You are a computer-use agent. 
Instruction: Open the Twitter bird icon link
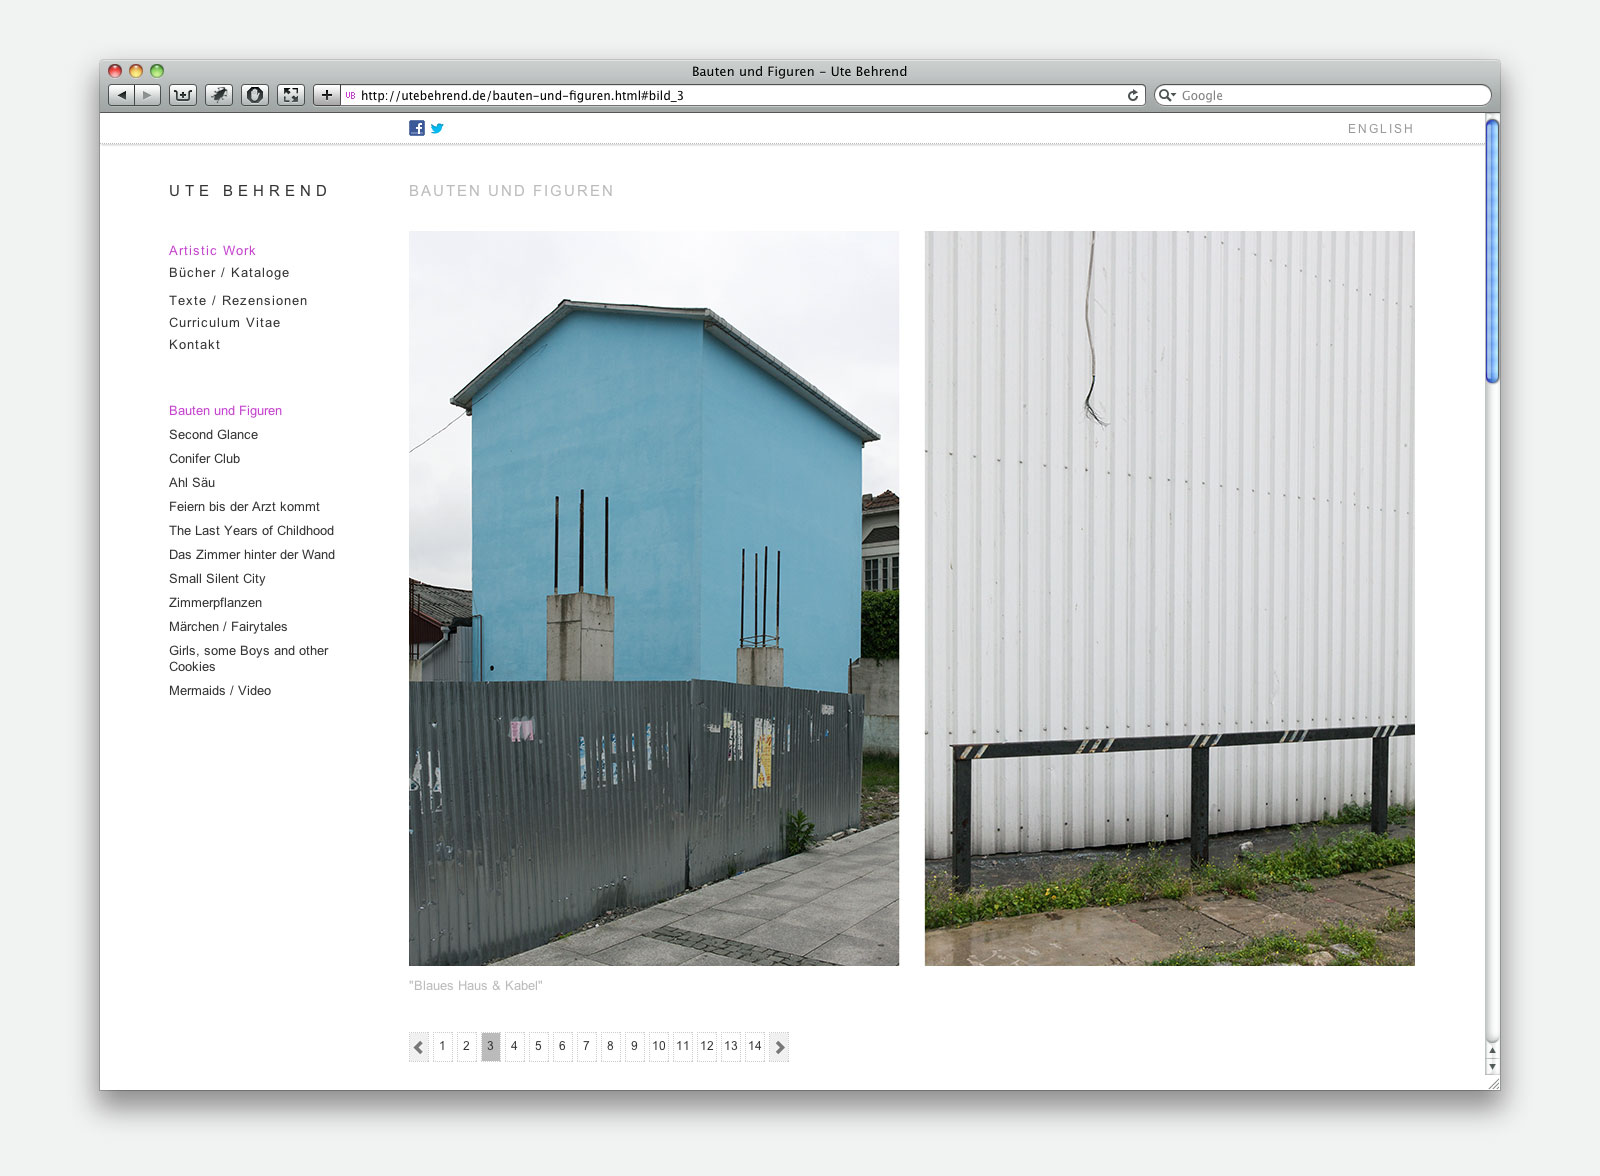437,128
